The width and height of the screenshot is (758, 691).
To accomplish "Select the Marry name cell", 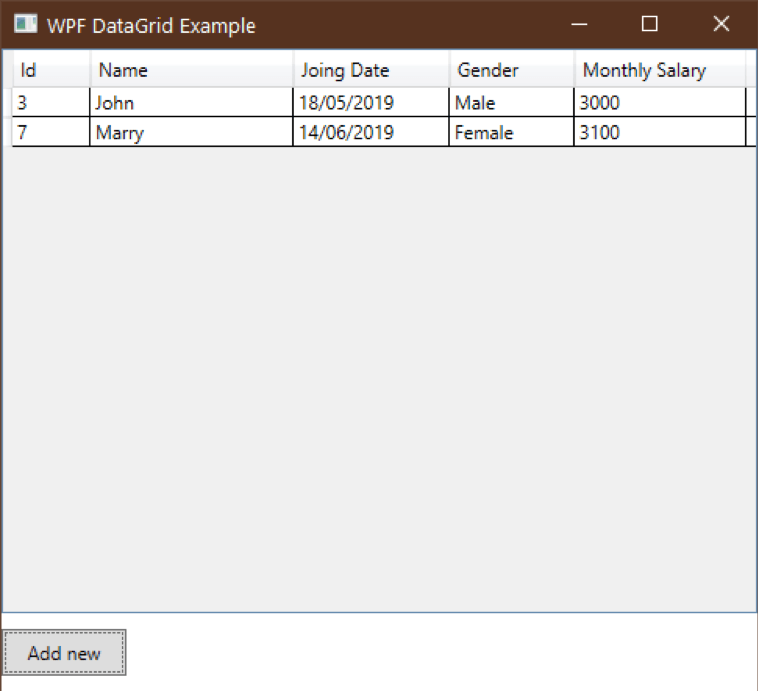I will coord(191,132).
